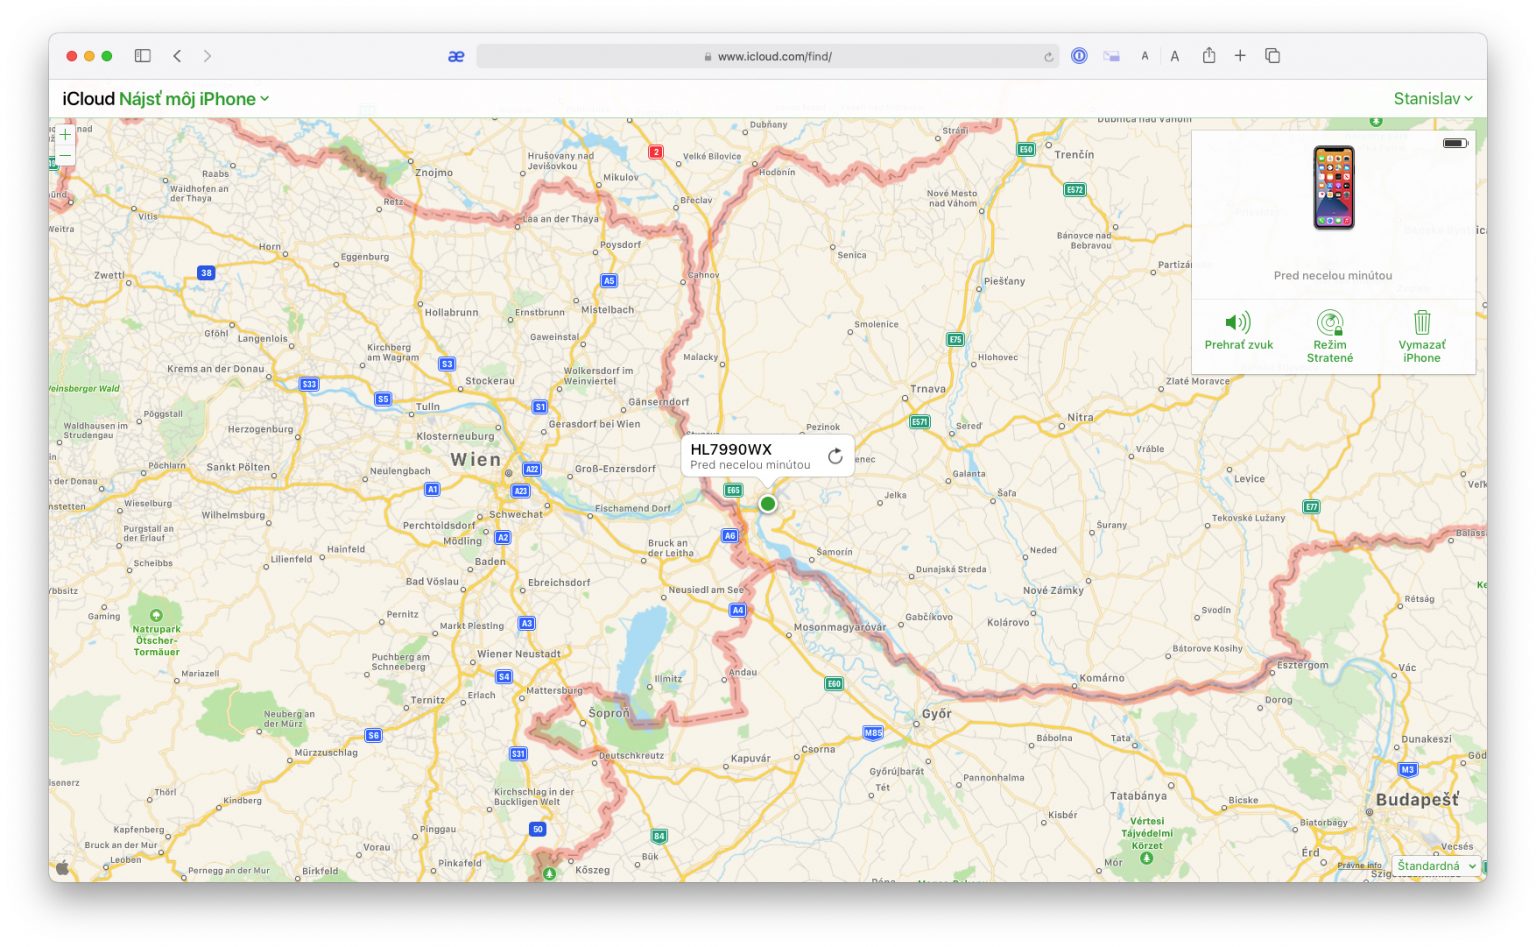Click the E571 road shield near Trnava
Screen dimensions: 1536x947
pyautogui.click(x=919, y=422)
